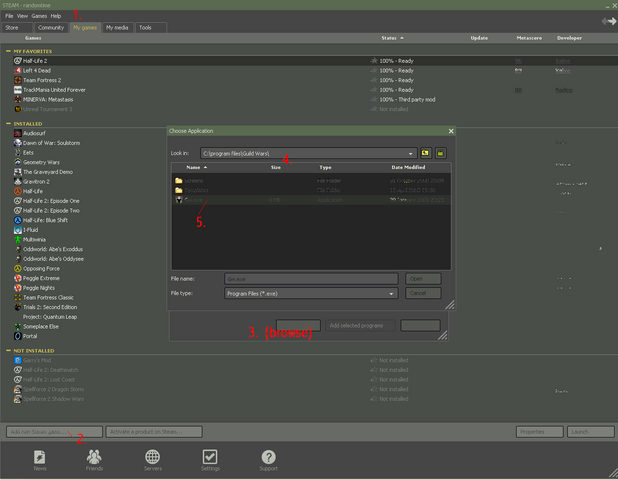Viewport: 618px width, 480px height.
Task: Open the File menu
Action: [x=9, y=16]
